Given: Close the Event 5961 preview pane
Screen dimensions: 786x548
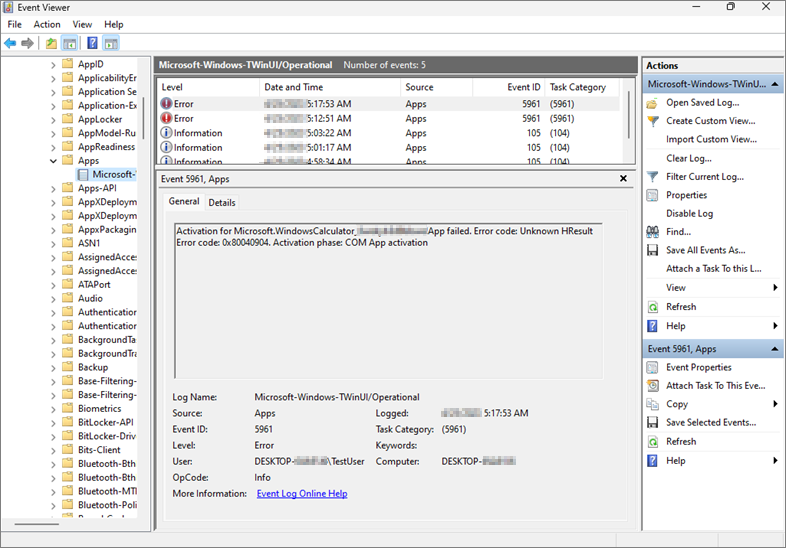Looking at the screenshot, I should click(x=623, y=178).
